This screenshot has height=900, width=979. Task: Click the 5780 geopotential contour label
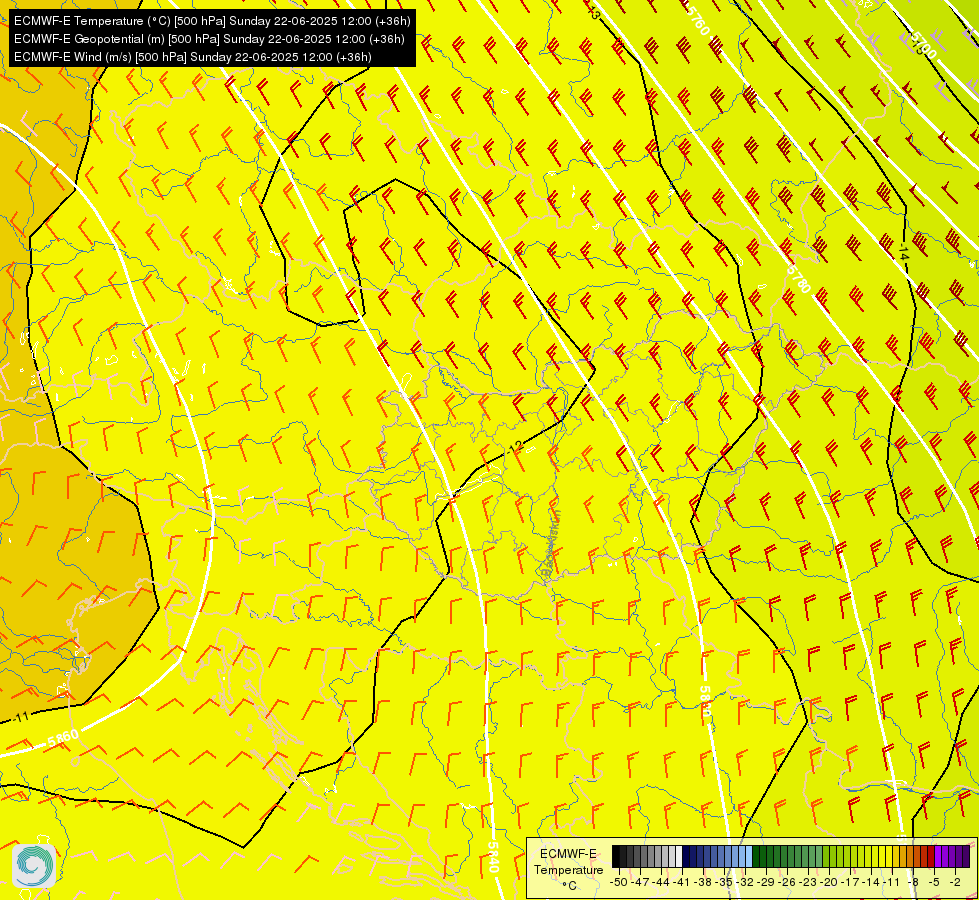click(798, 278)
